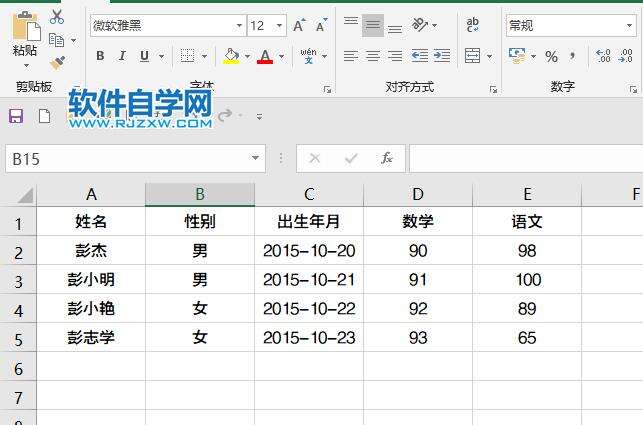Click the Save icon in quick access toolbar
Image resolution: width=643 pixels, height=425 pixels.
click(16, 116)
